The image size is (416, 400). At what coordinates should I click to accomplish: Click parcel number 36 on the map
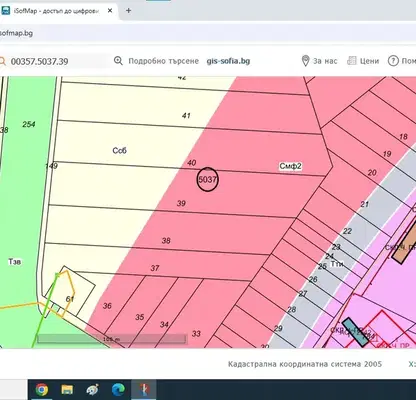pyautogui.click(x=107, y=306)
